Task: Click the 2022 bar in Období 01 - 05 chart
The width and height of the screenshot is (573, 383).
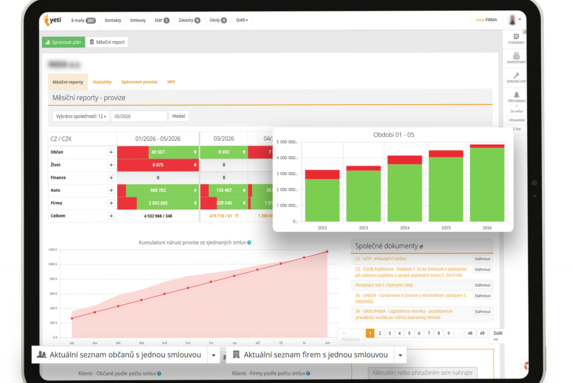Action: tap(322, 196)
